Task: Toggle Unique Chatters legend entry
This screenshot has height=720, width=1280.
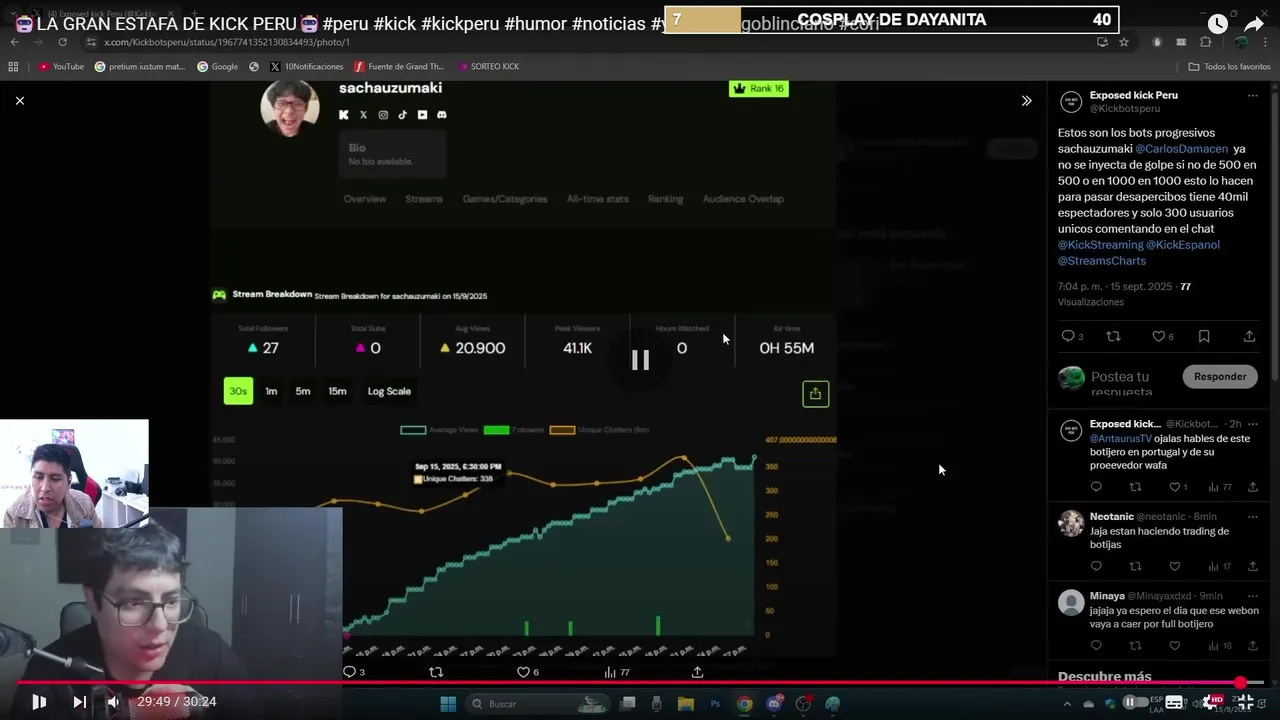Action: 599,430
